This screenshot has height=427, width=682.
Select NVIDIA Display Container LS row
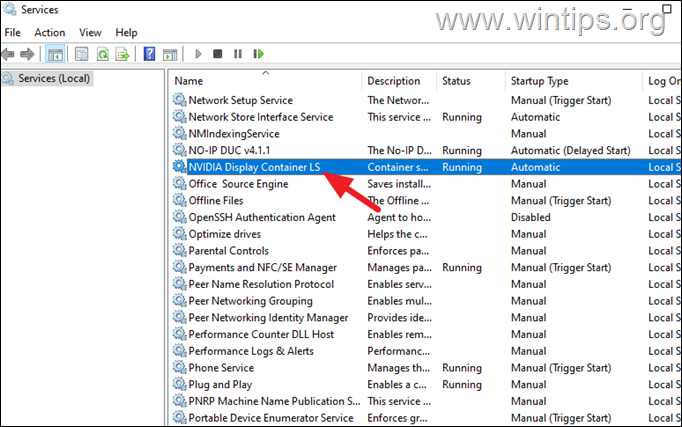pos(427,167)
